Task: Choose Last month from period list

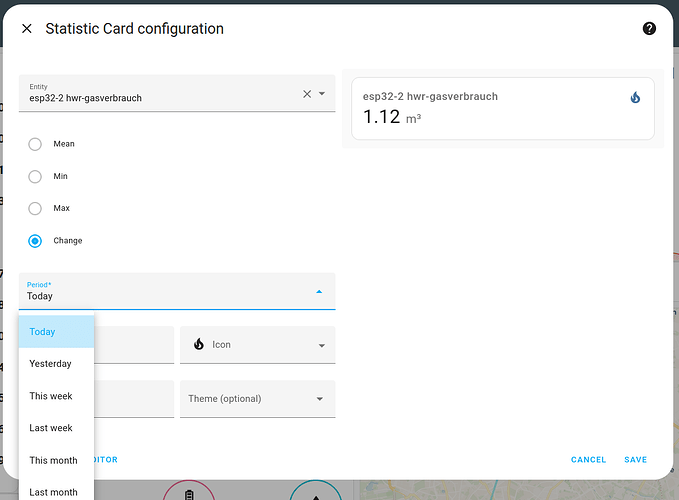Action: tap(56, 492)
